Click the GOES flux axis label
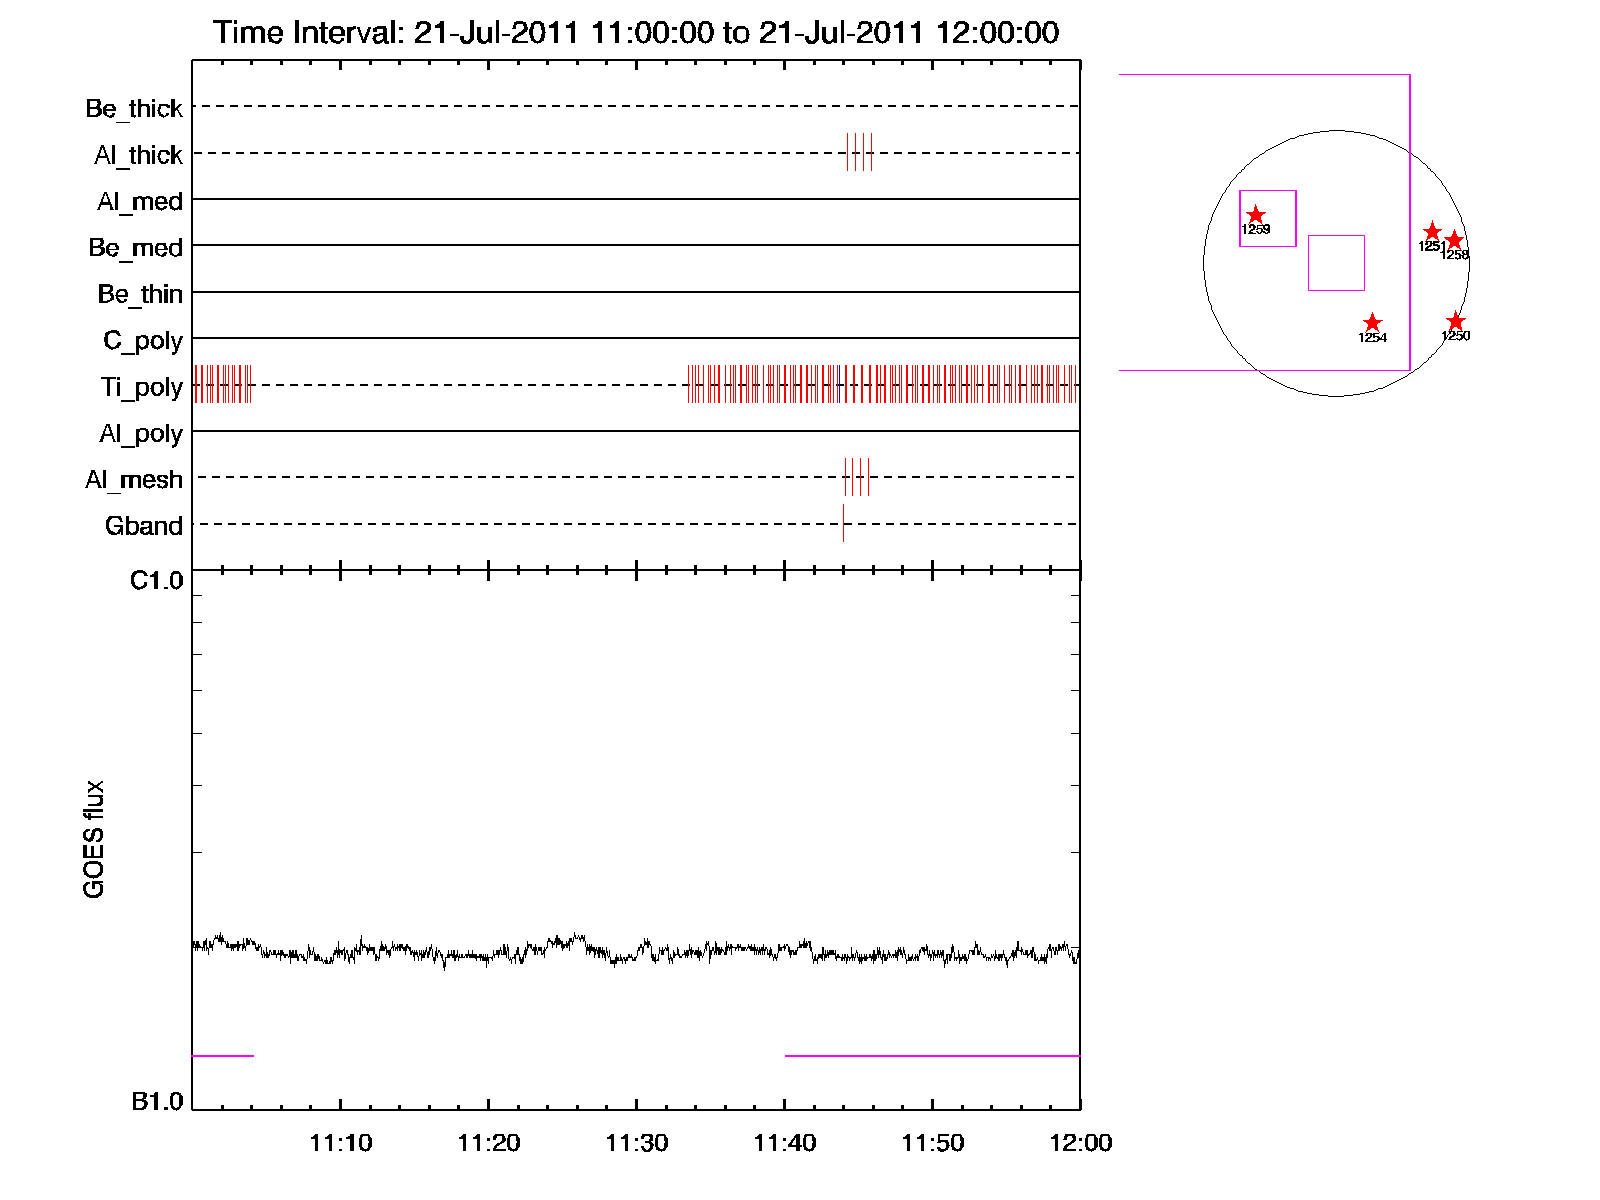This screenshot has height=1200, width=1600. click(94, 839)
